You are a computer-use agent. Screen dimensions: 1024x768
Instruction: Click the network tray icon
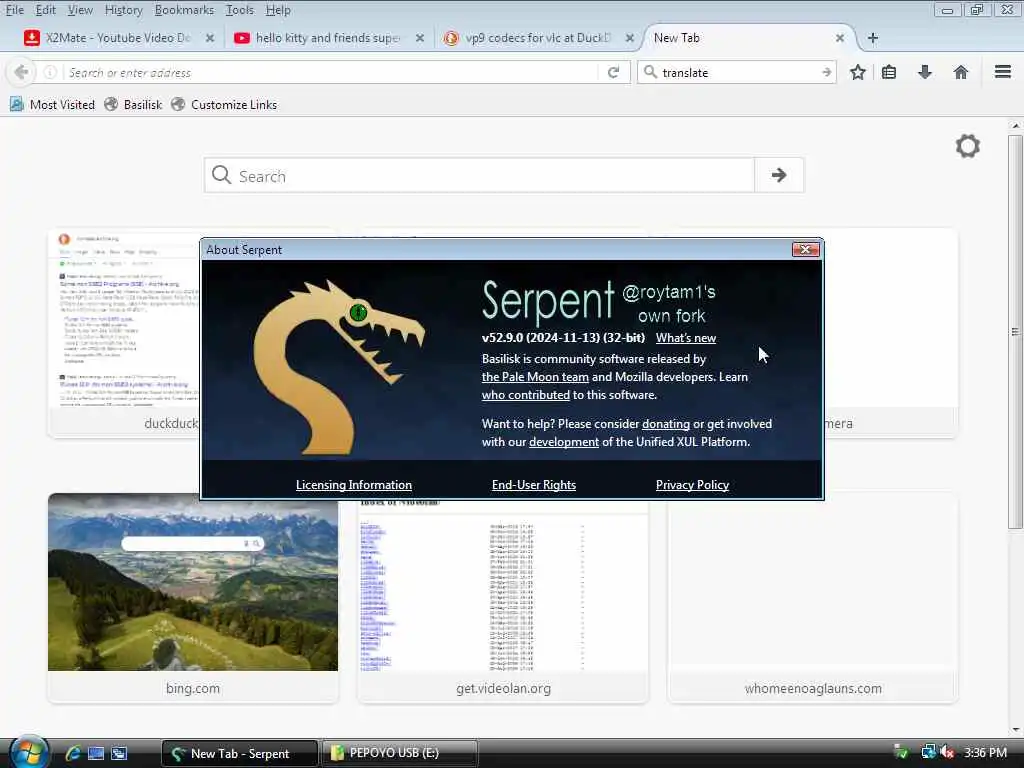[928, 752]
